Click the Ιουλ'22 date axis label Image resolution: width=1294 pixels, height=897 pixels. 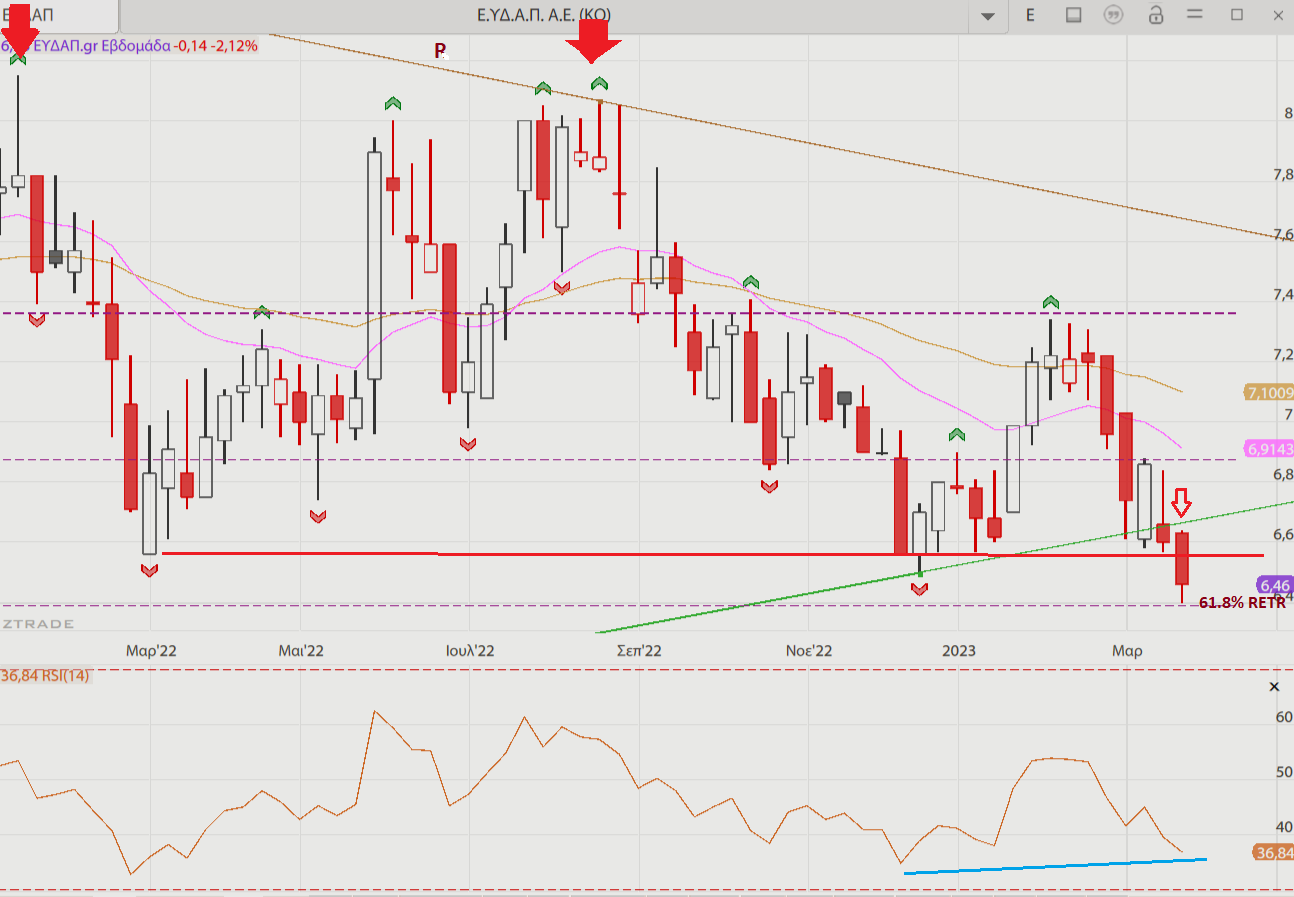pyautogui.click(x=470, y=650)
